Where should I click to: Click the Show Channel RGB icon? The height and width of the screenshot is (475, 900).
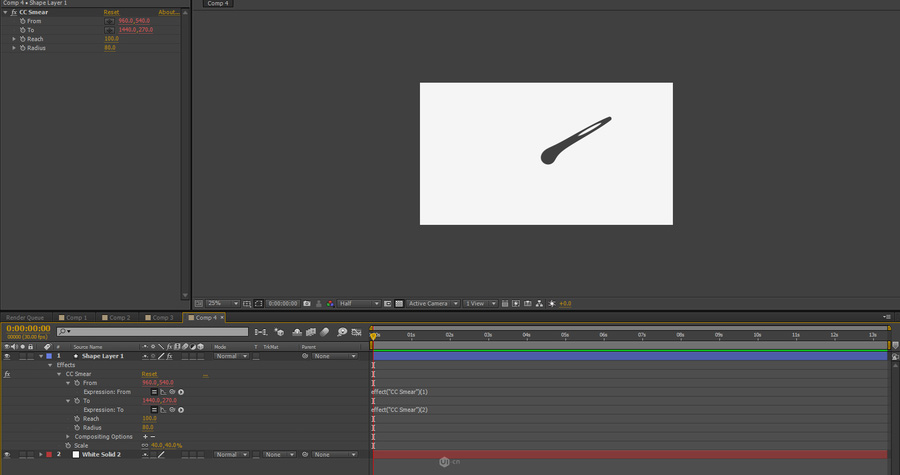click(330, 303)
